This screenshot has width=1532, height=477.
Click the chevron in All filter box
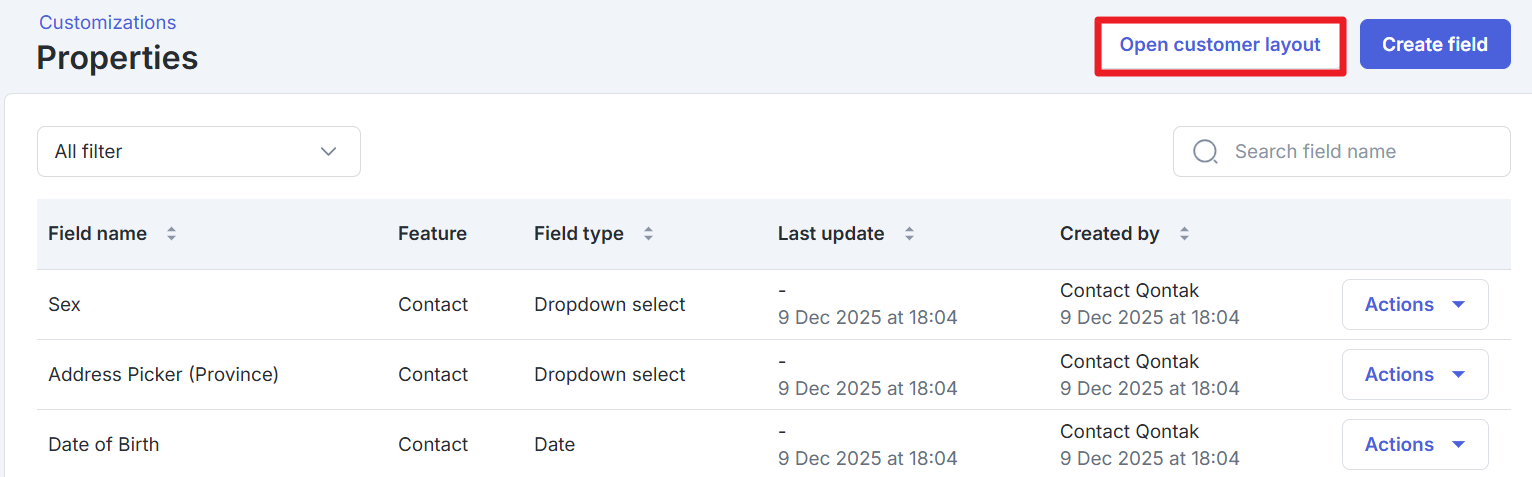coord(328,152)
